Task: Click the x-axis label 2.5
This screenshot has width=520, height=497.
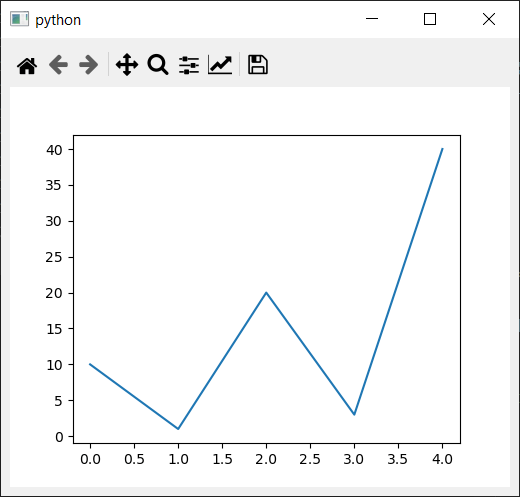Action: 310,459
